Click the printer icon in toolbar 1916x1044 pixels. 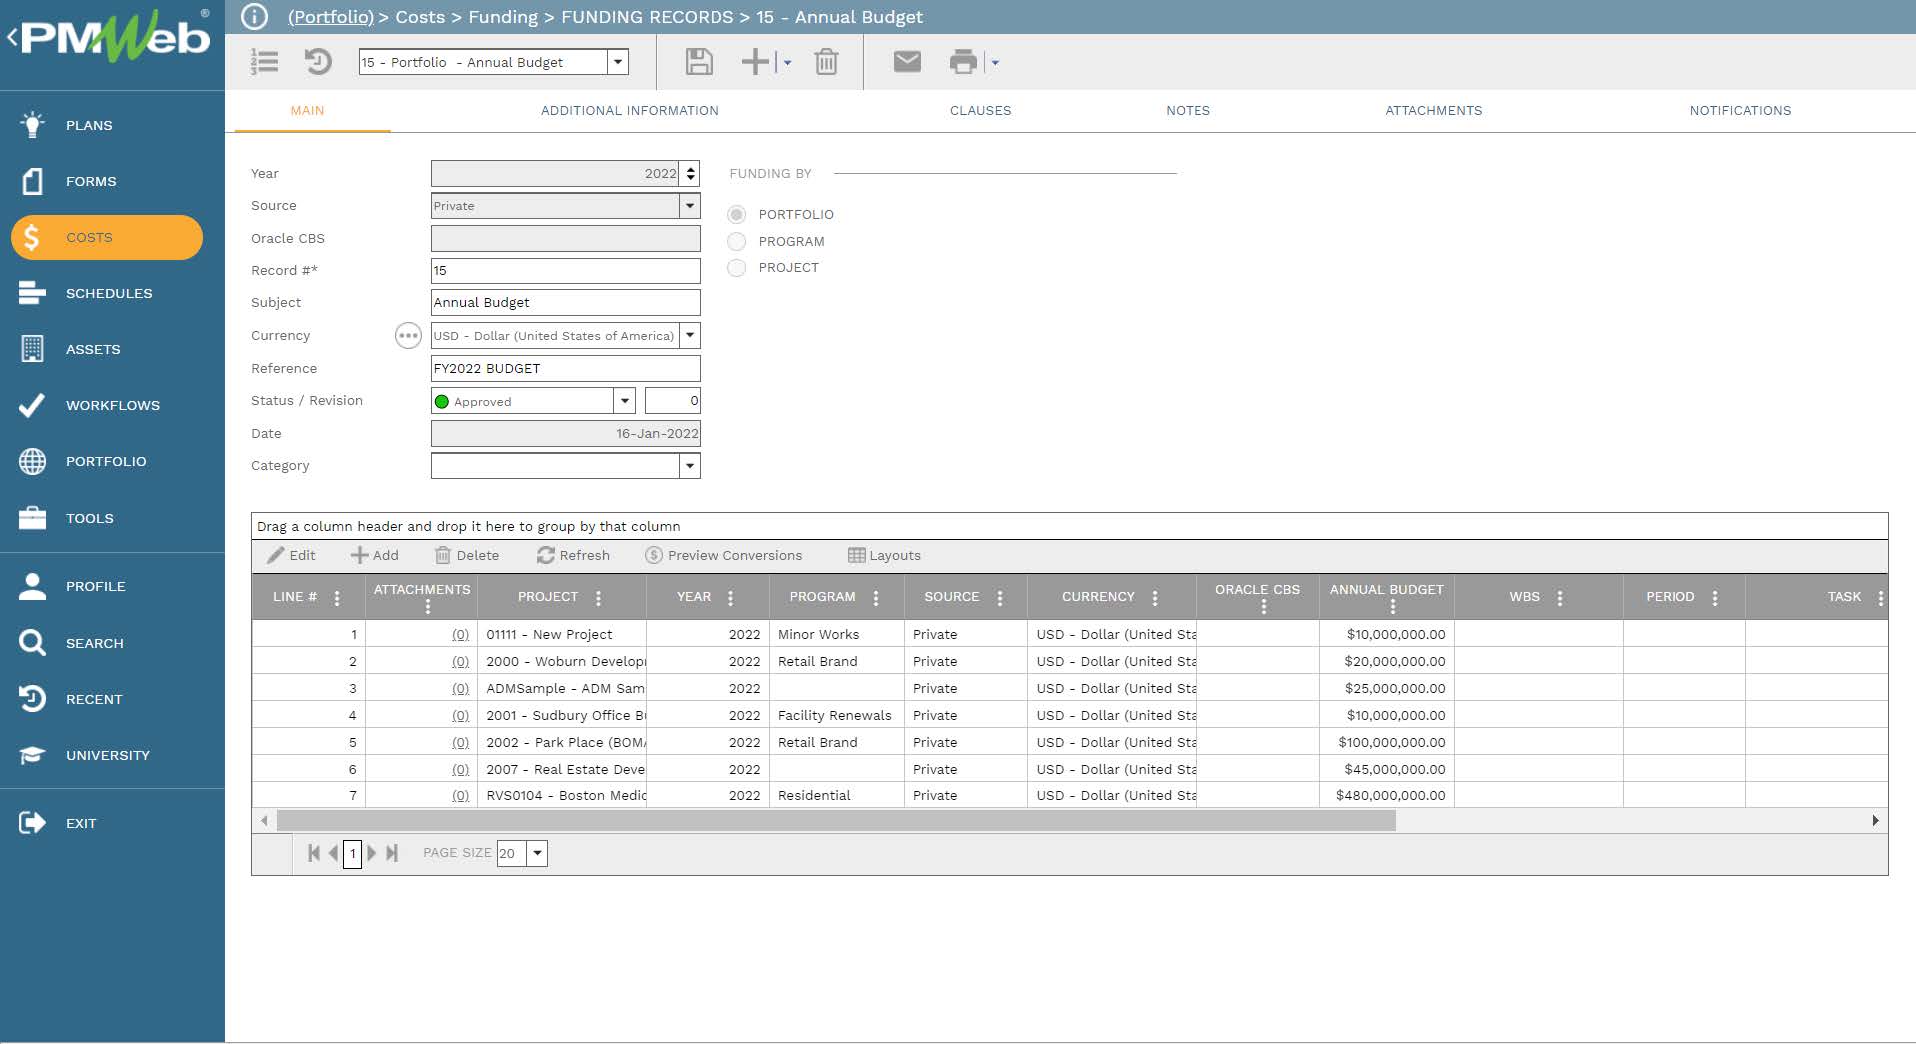963,62
